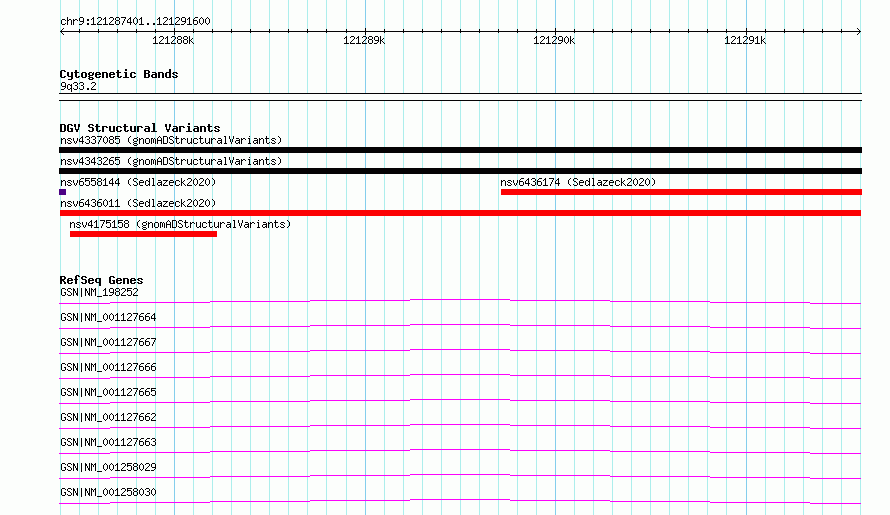Image resolution: width=890 pixels, height=515 pixels.
Task: Click the 9q33.2 band label
Action: pos(78,86)
